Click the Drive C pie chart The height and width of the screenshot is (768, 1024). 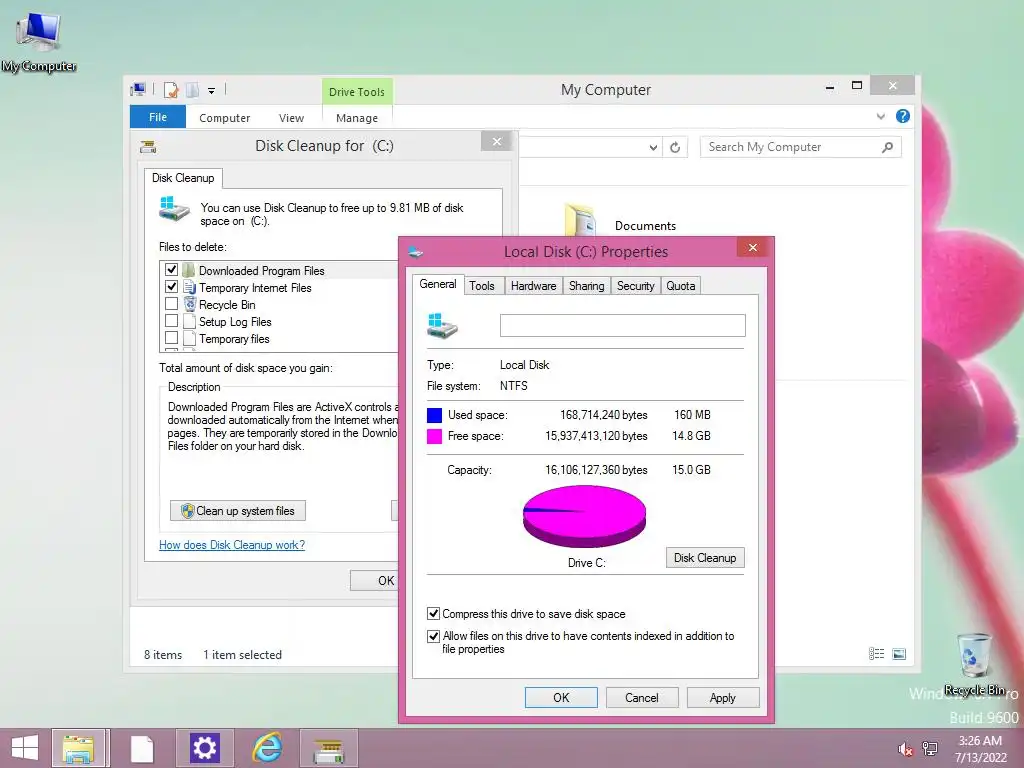coord(584,516)
